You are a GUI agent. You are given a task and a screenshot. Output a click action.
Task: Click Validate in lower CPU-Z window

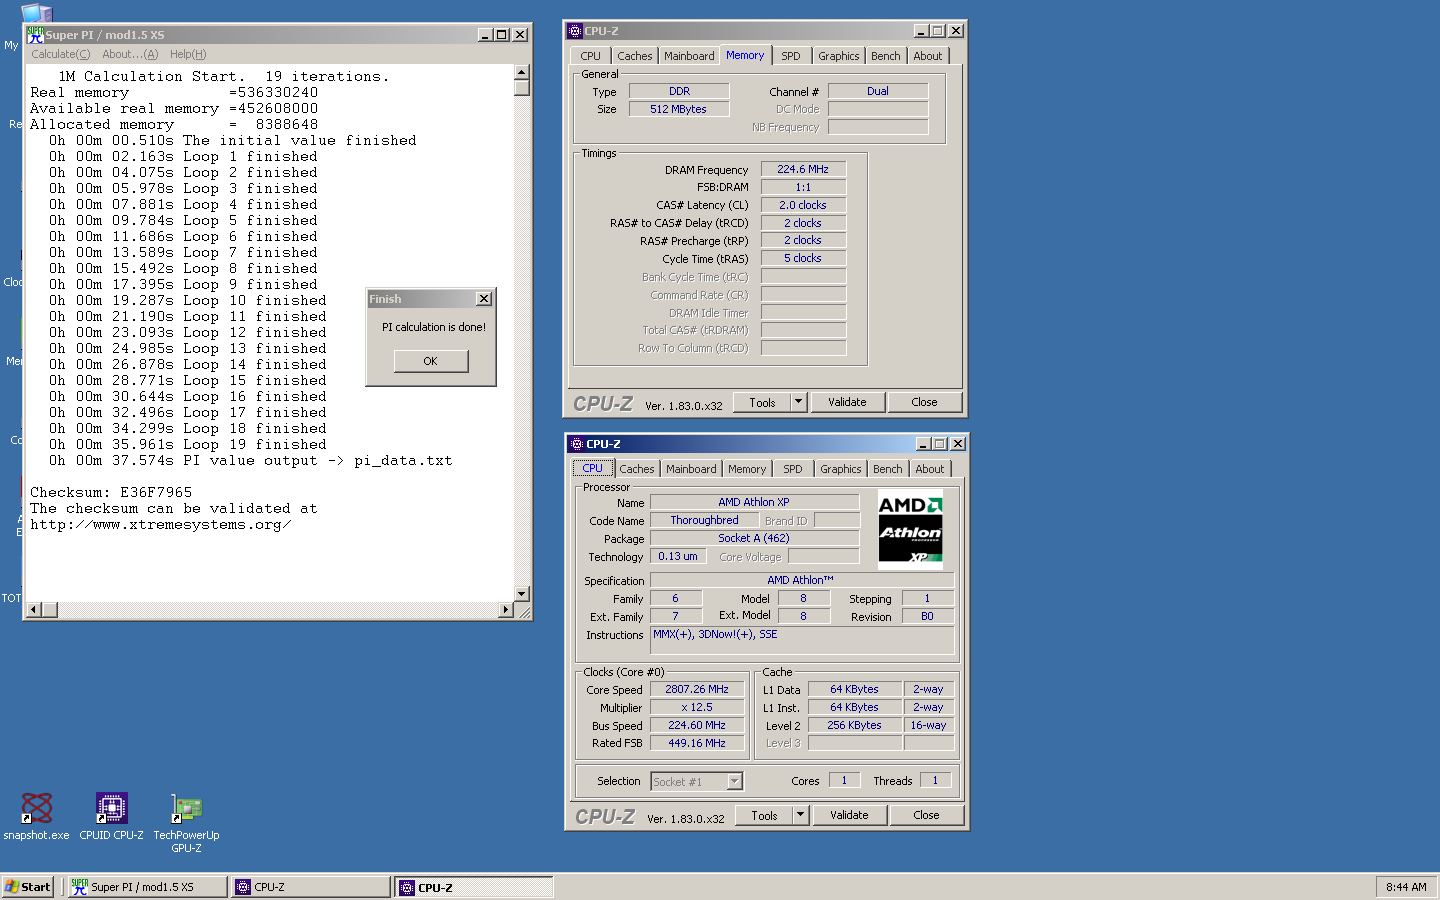849,815
